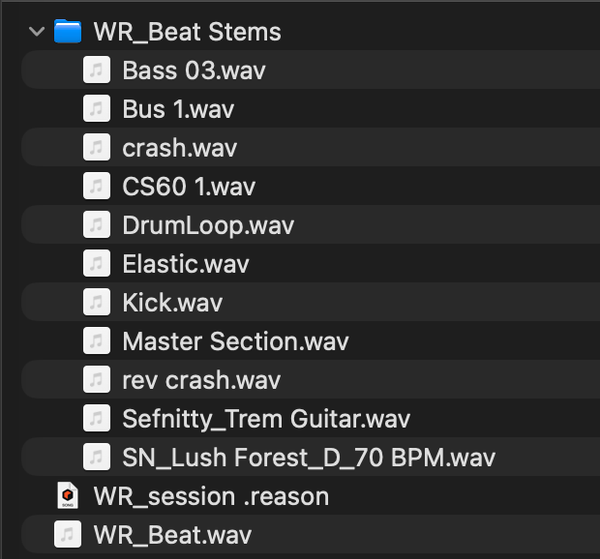Click the WR_Beat Stems folder icon

[x=68, y=32]
